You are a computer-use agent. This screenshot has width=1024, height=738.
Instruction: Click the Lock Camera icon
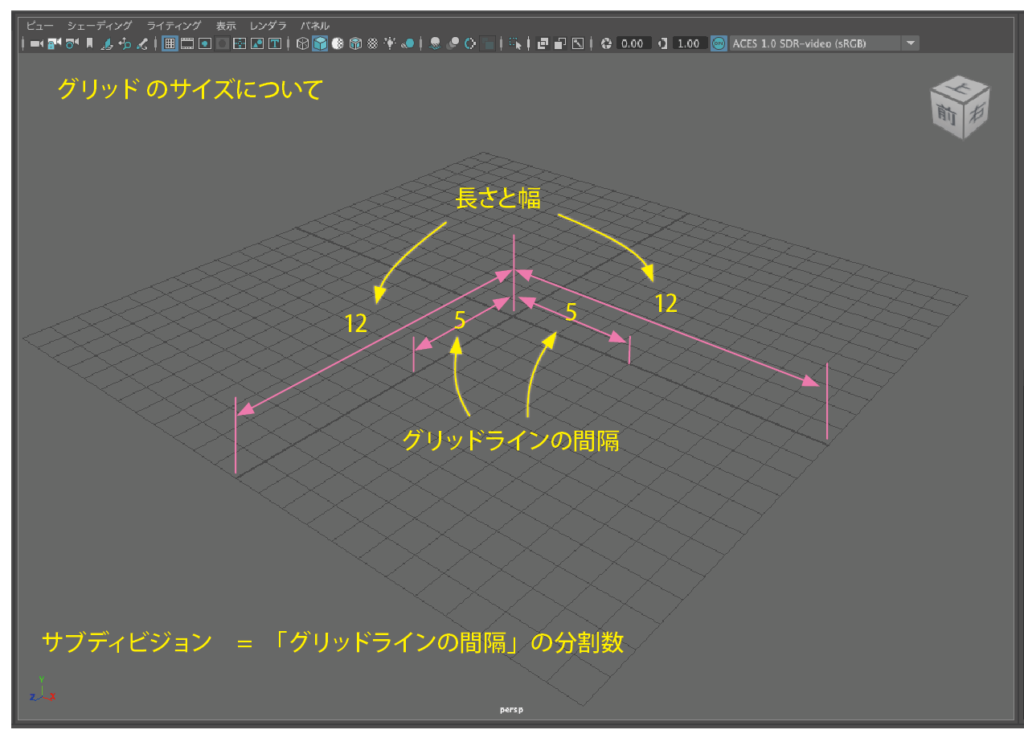pyautogui.click(x=54, y=44)
